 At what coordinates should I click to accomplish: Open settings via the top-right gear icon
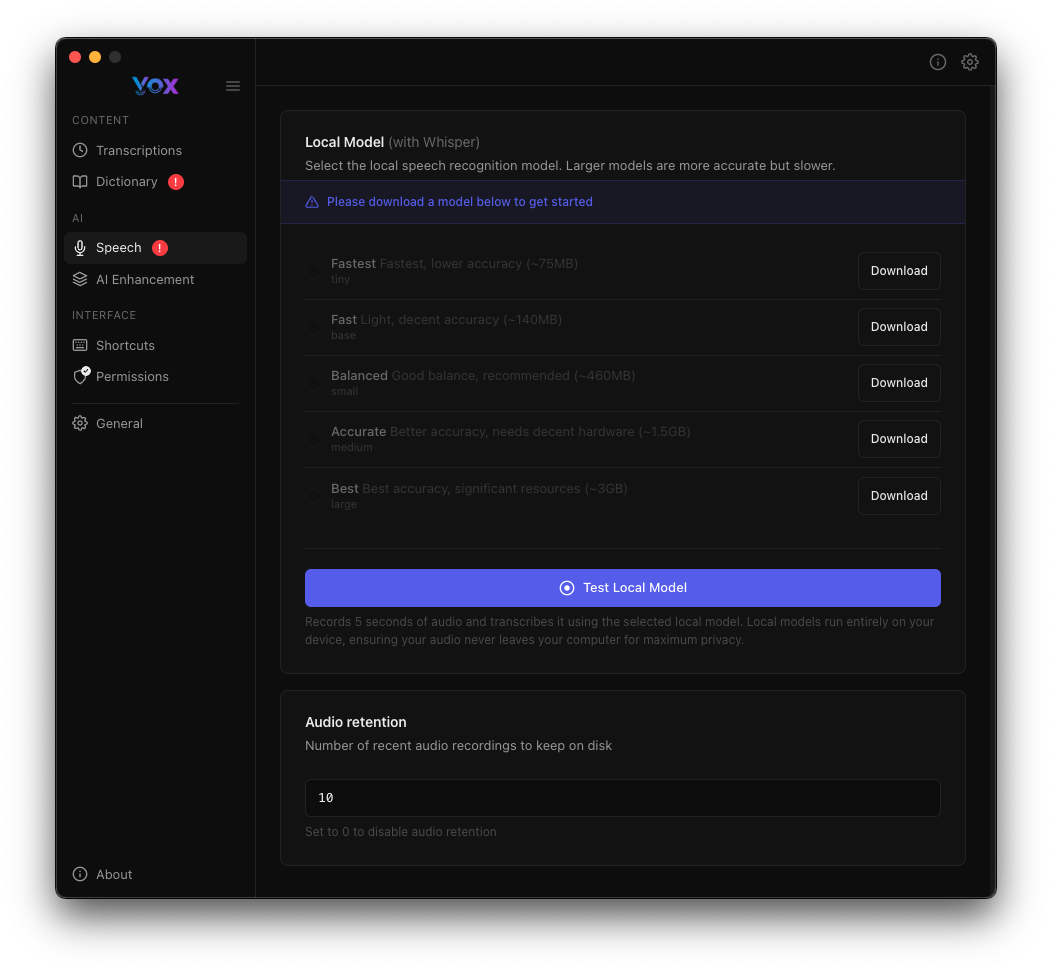click(x=969, y=62)
